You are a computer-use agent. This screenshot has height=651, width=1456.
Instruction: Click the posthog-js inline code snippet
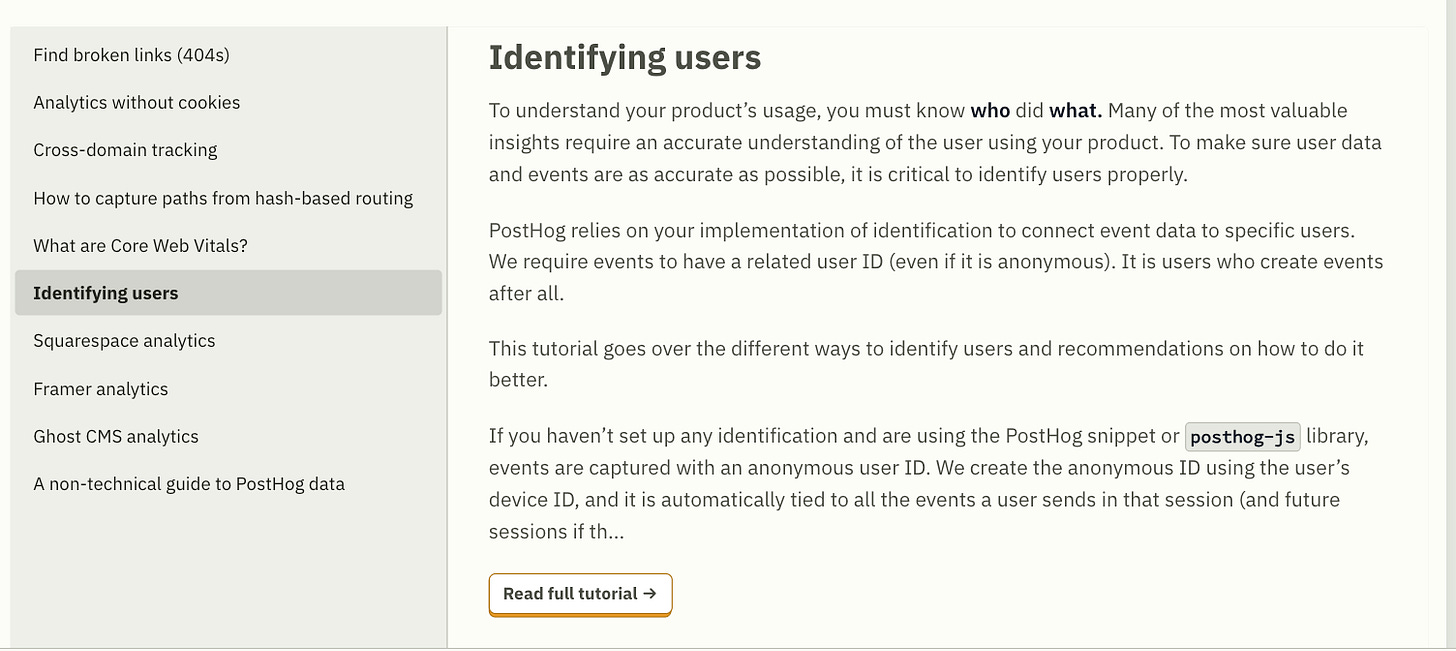tap(1243, 436)
